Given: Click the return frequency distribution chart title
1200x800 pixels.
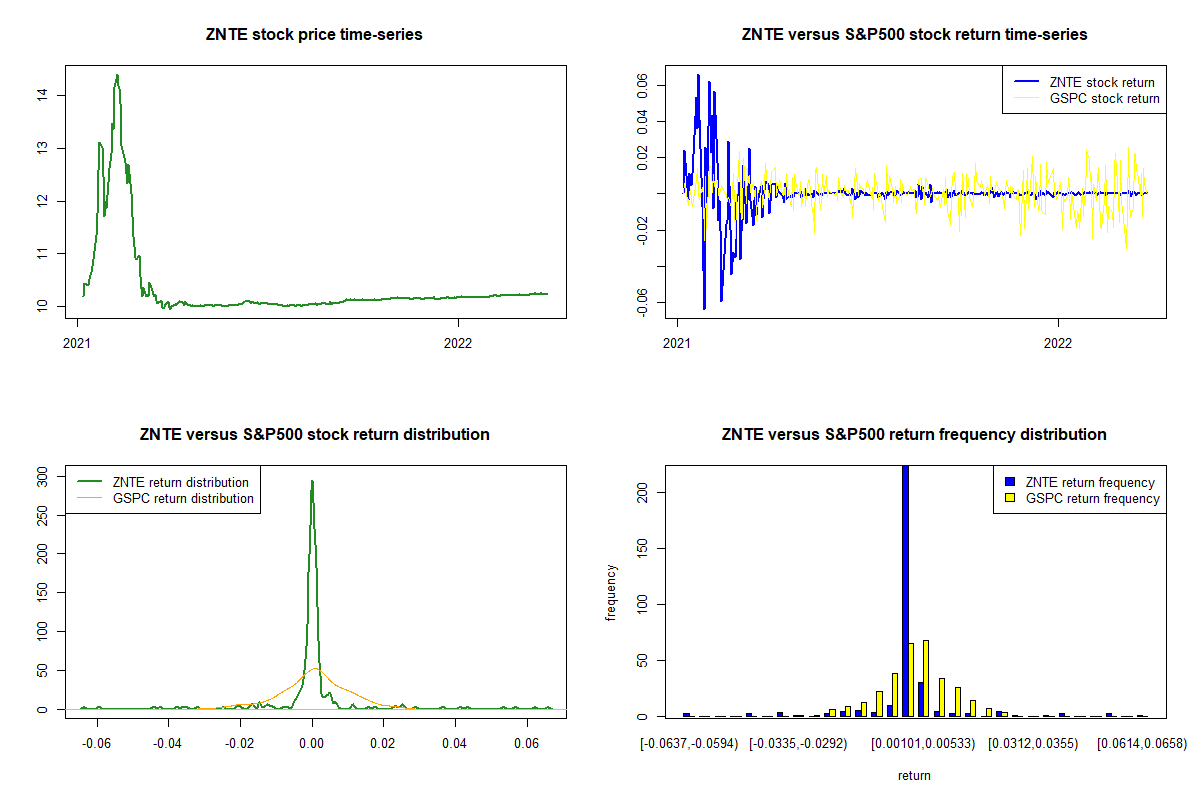Looking at the screenshot, I should coord(914,435).
